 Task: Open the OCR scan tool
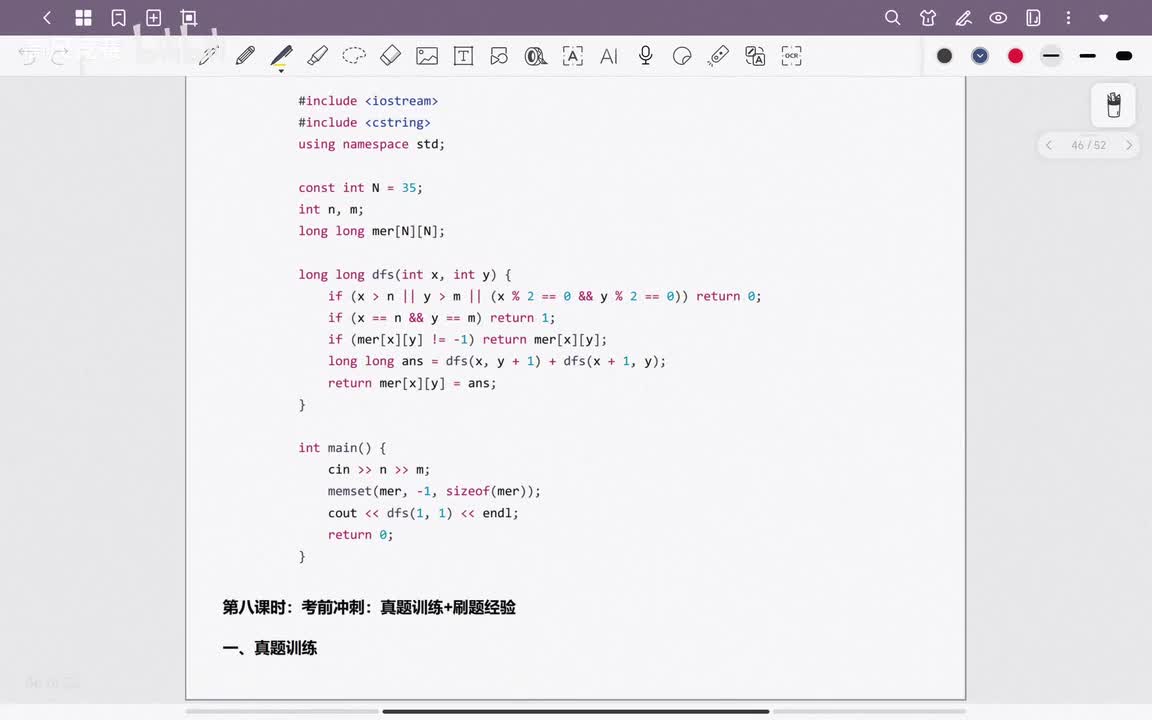tap(791, 56)
